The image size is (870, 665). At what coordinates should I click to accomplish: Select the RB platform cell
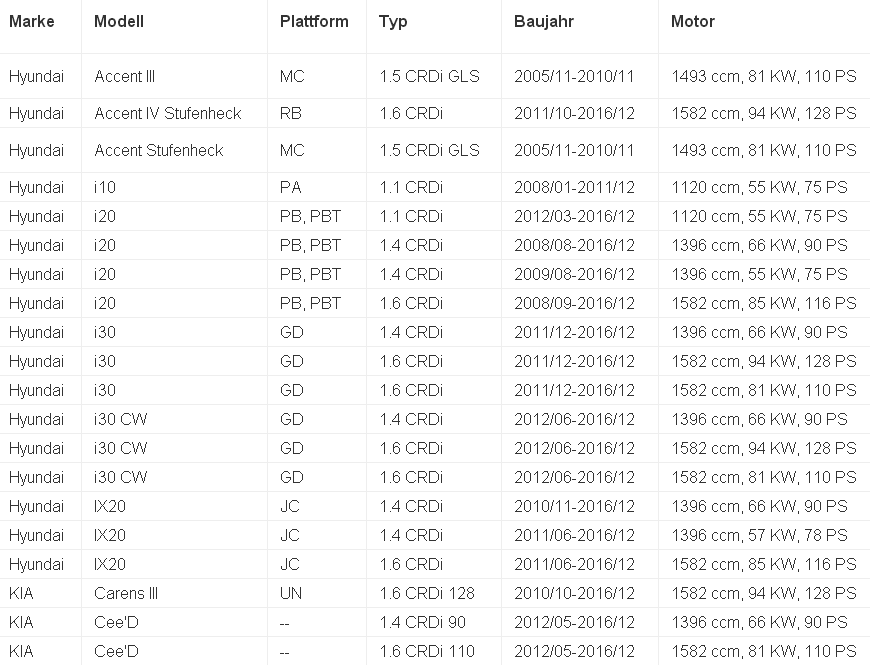[x=291, y=113]
